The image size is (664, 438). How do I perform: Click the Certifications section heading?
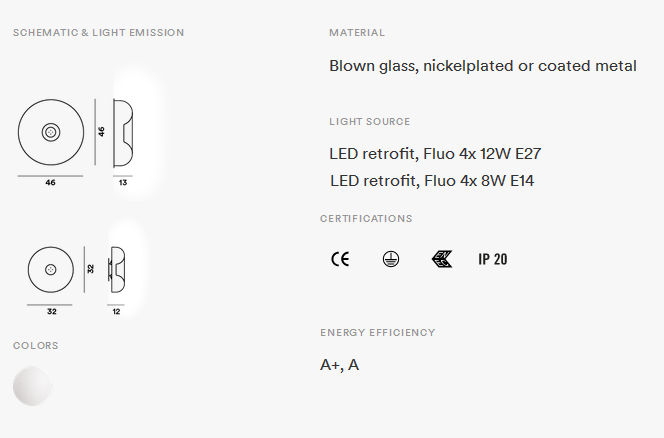366,219
